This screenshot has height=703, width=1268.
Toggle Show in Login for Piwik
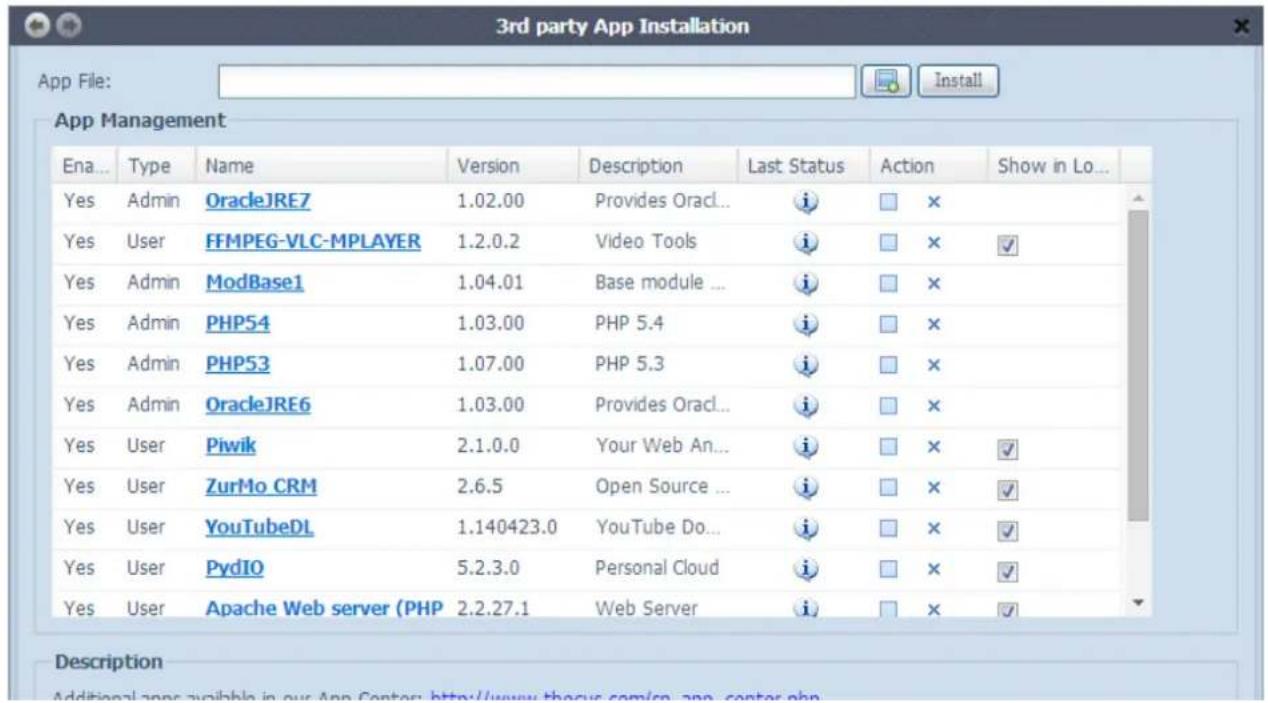click(1008, 450)
